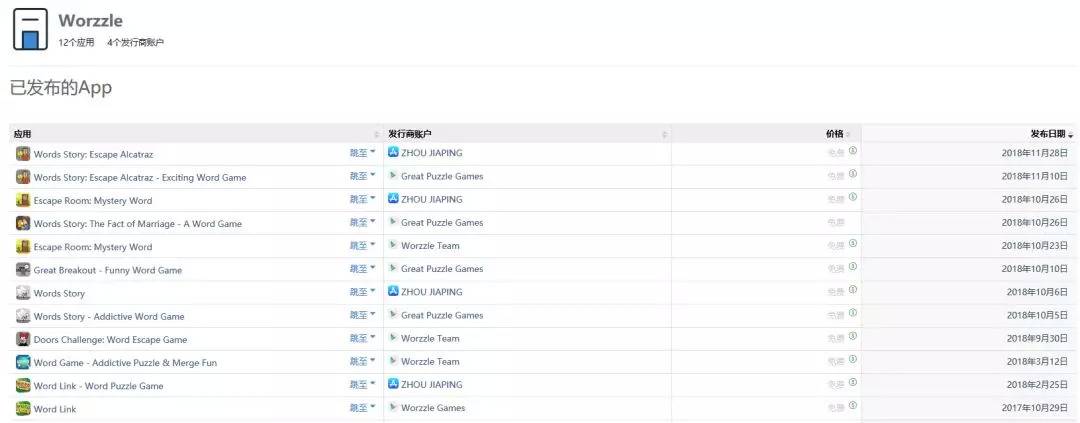Click Doors Challenge app icon

tap(23, 339)
